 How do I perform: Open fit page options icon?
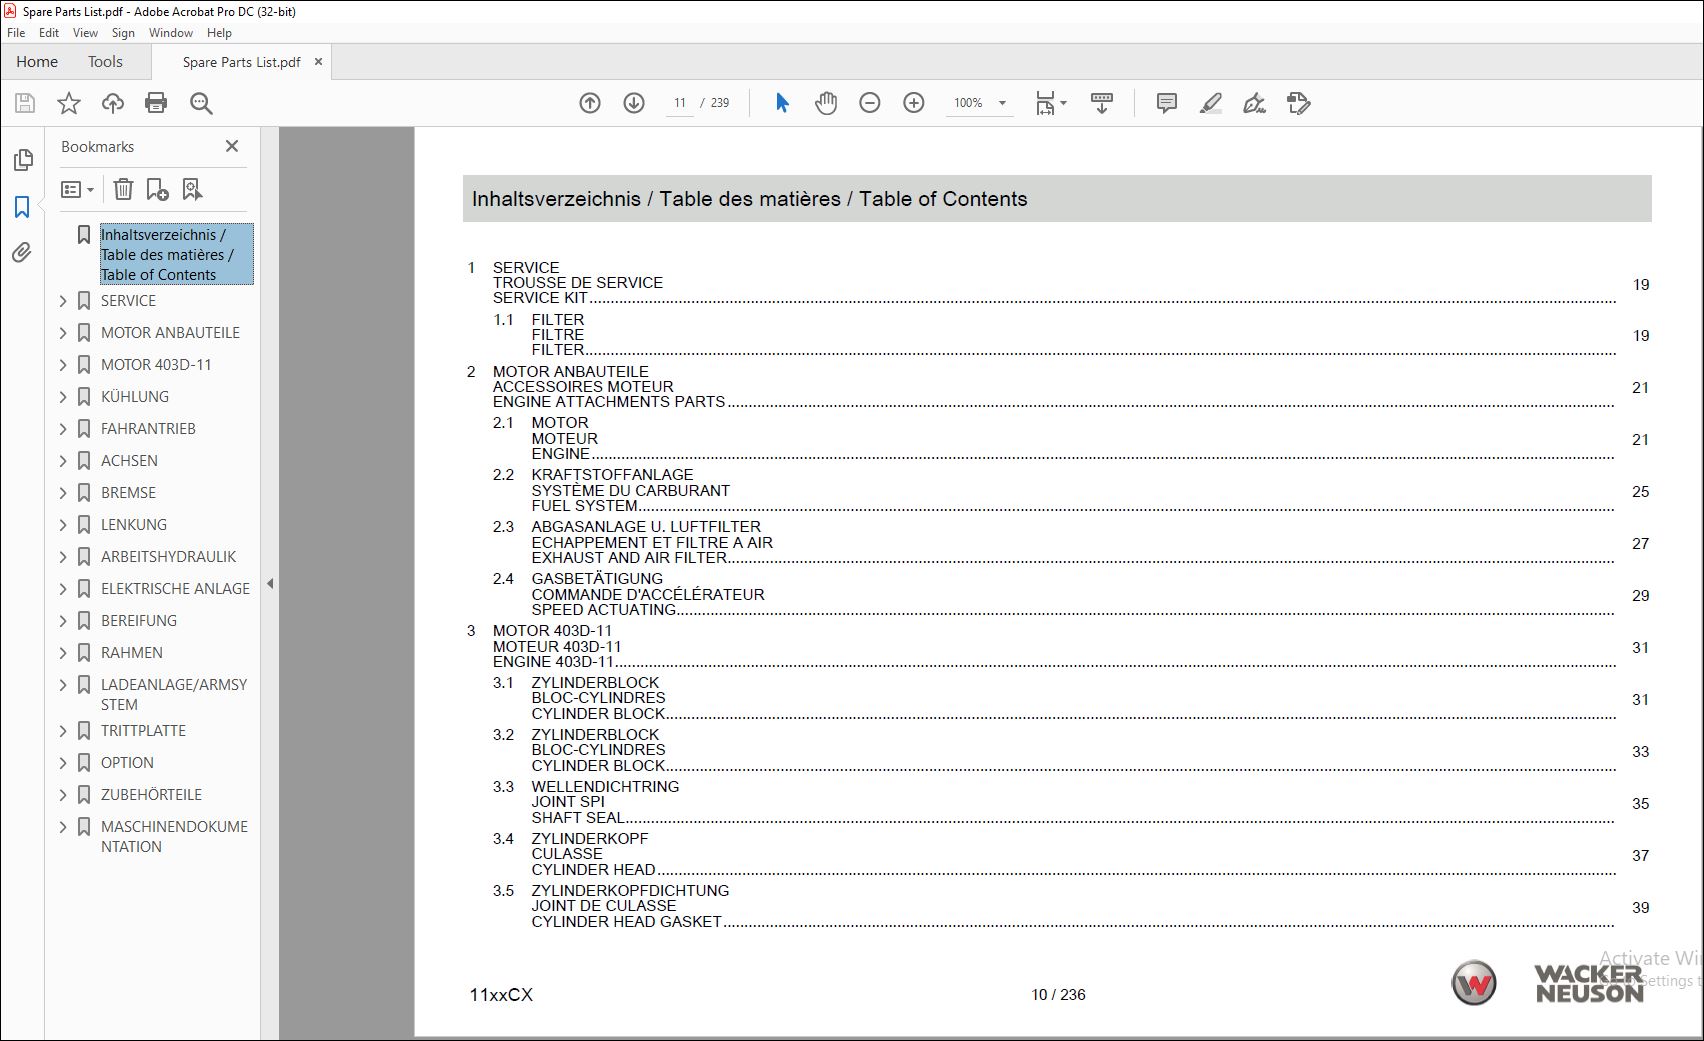click(1050, 103)
